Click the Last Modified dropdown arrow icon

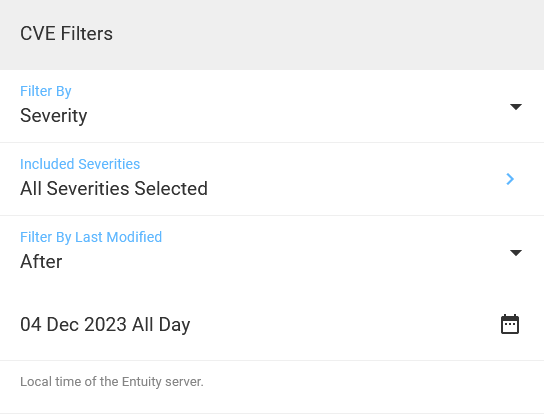tap(516, 253)
